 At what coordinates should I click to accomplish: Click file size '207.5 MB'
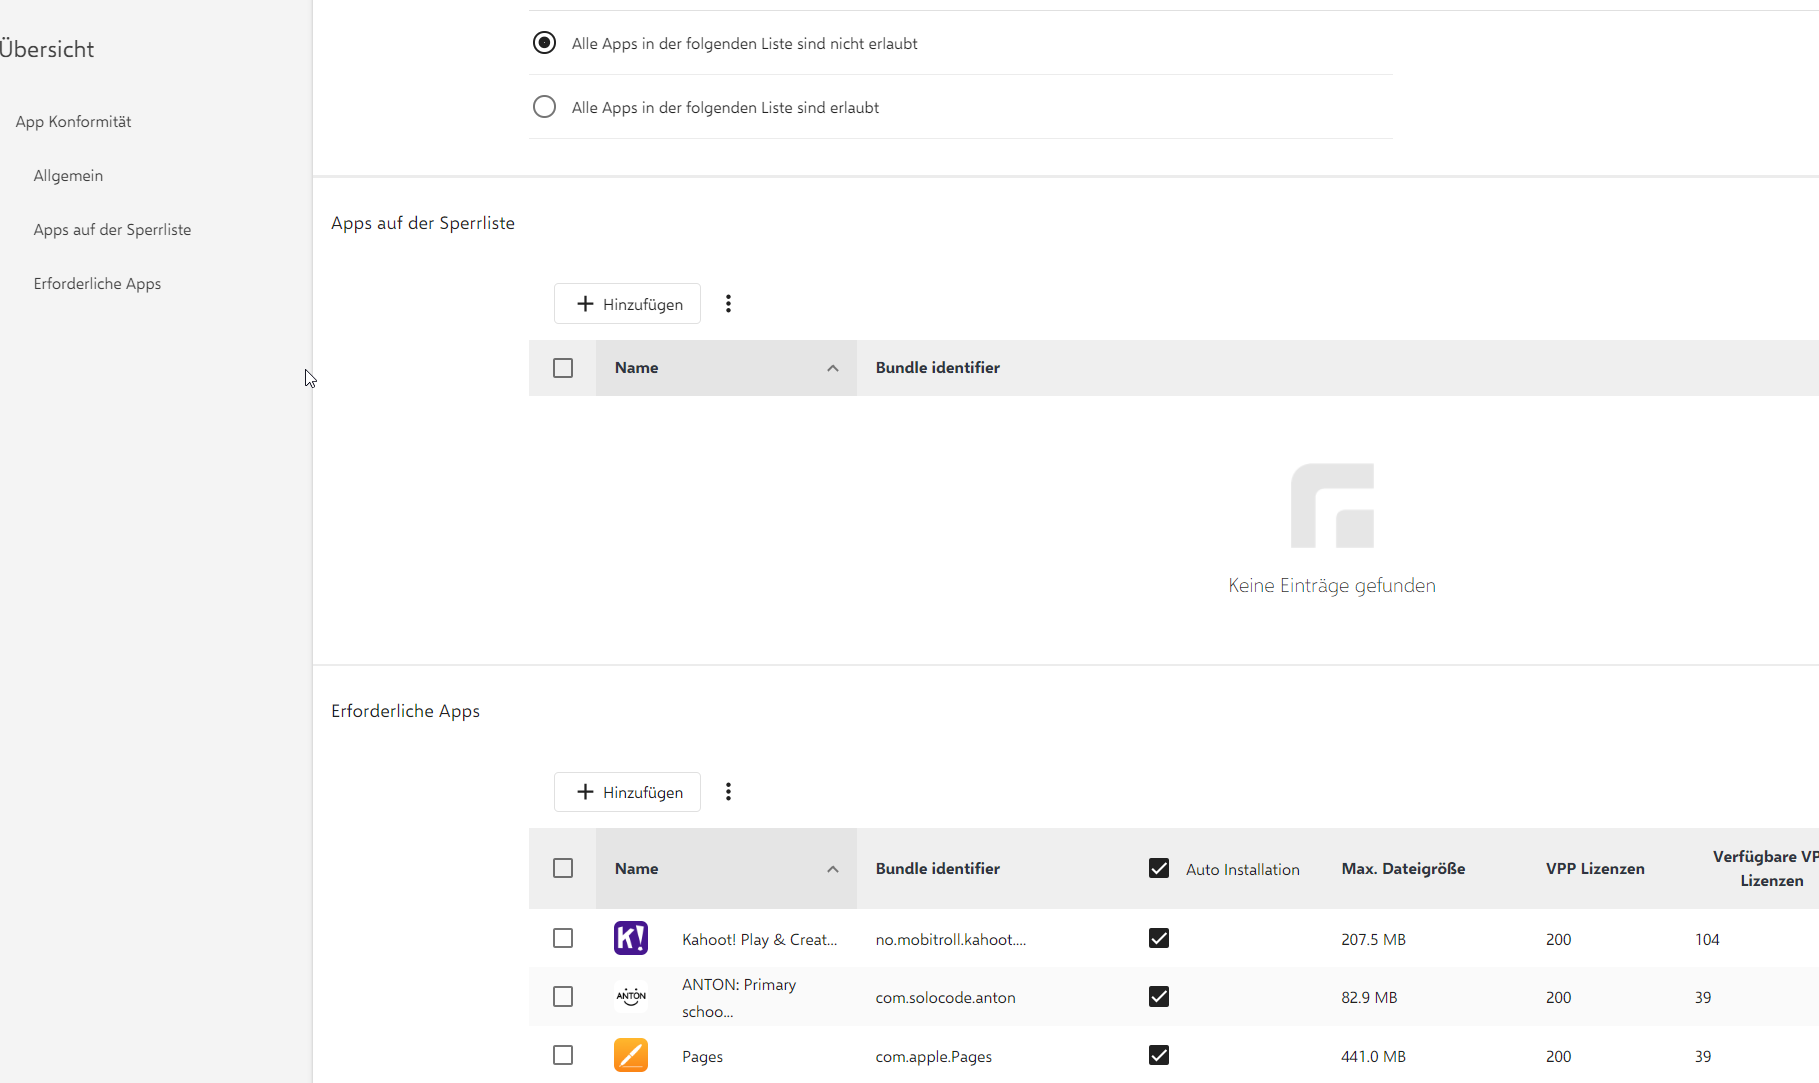tap(1373, 940)
